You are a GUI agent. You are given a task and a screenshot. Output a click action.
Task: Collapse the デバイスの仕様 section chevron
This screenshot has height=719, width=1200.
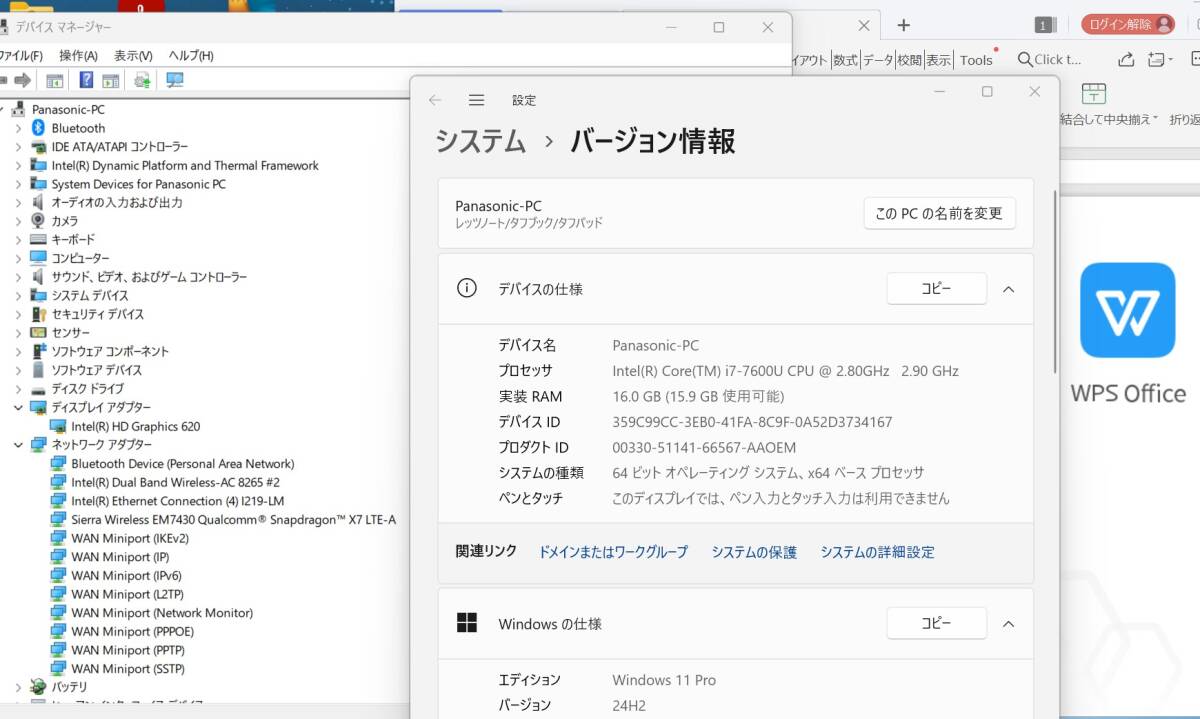click(1008, 289)
